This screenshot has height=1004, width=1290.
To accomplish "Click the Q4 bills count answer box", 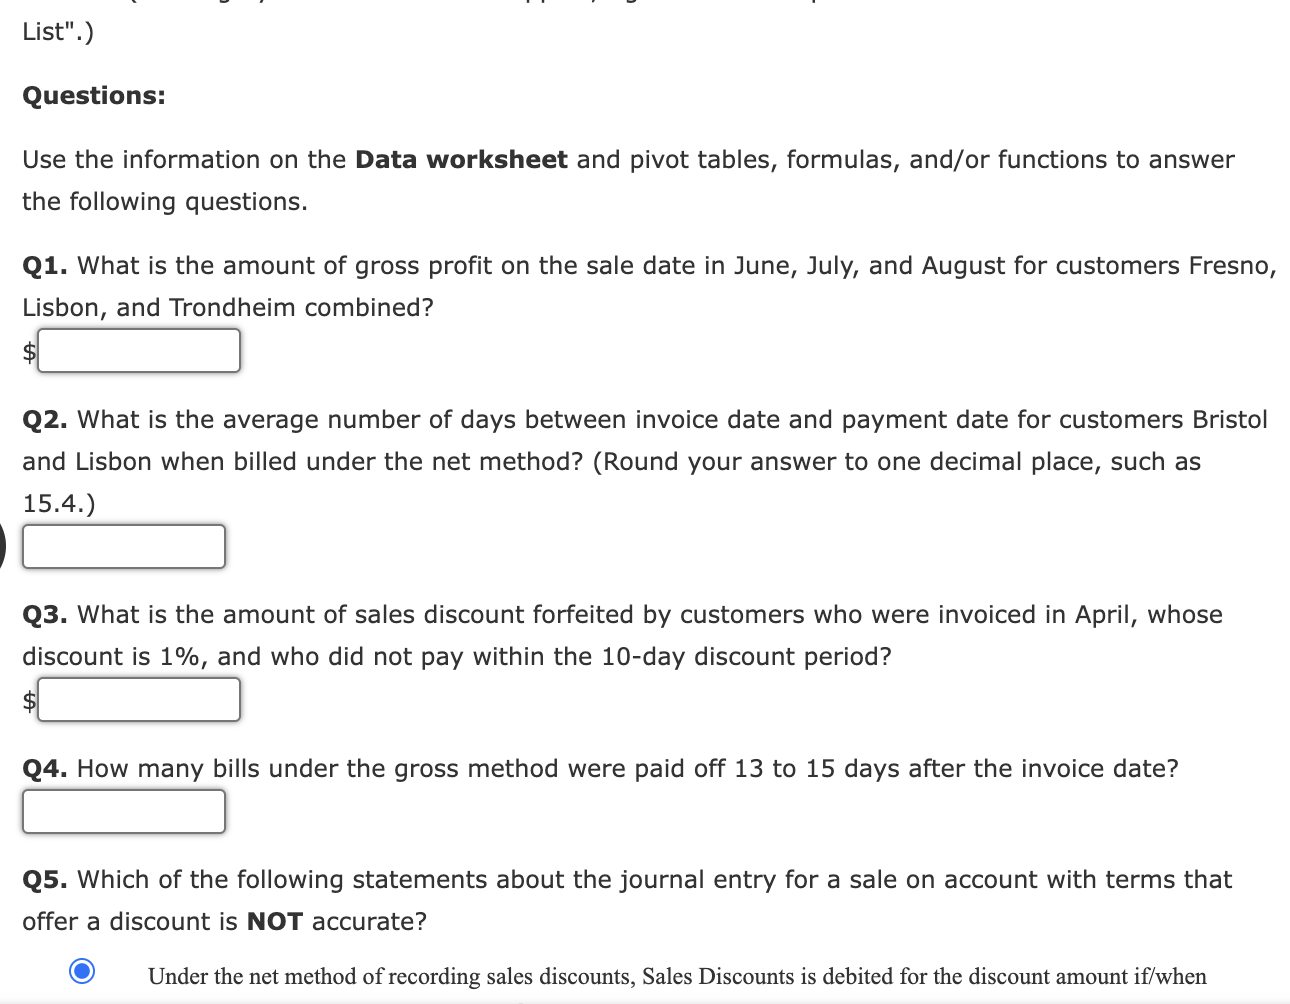I will (x=123, y=811).
